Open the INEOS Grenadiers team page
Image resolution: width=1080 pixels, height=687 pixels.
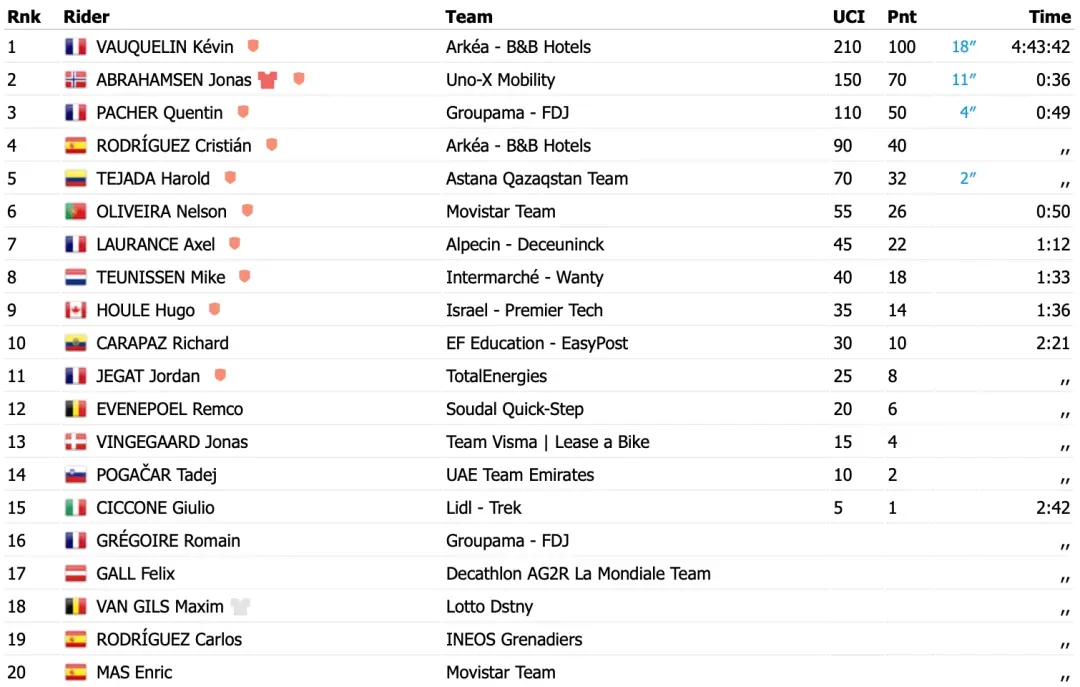514,639
